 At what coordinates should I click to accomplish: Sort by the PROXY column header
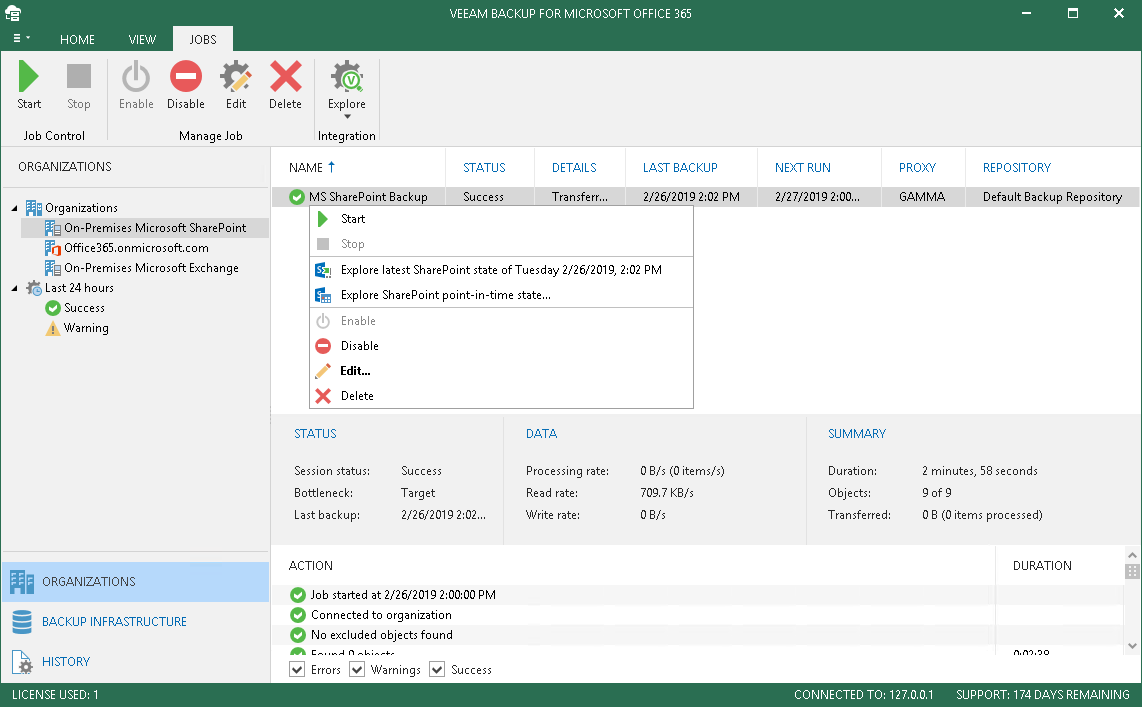coord(917,168)
